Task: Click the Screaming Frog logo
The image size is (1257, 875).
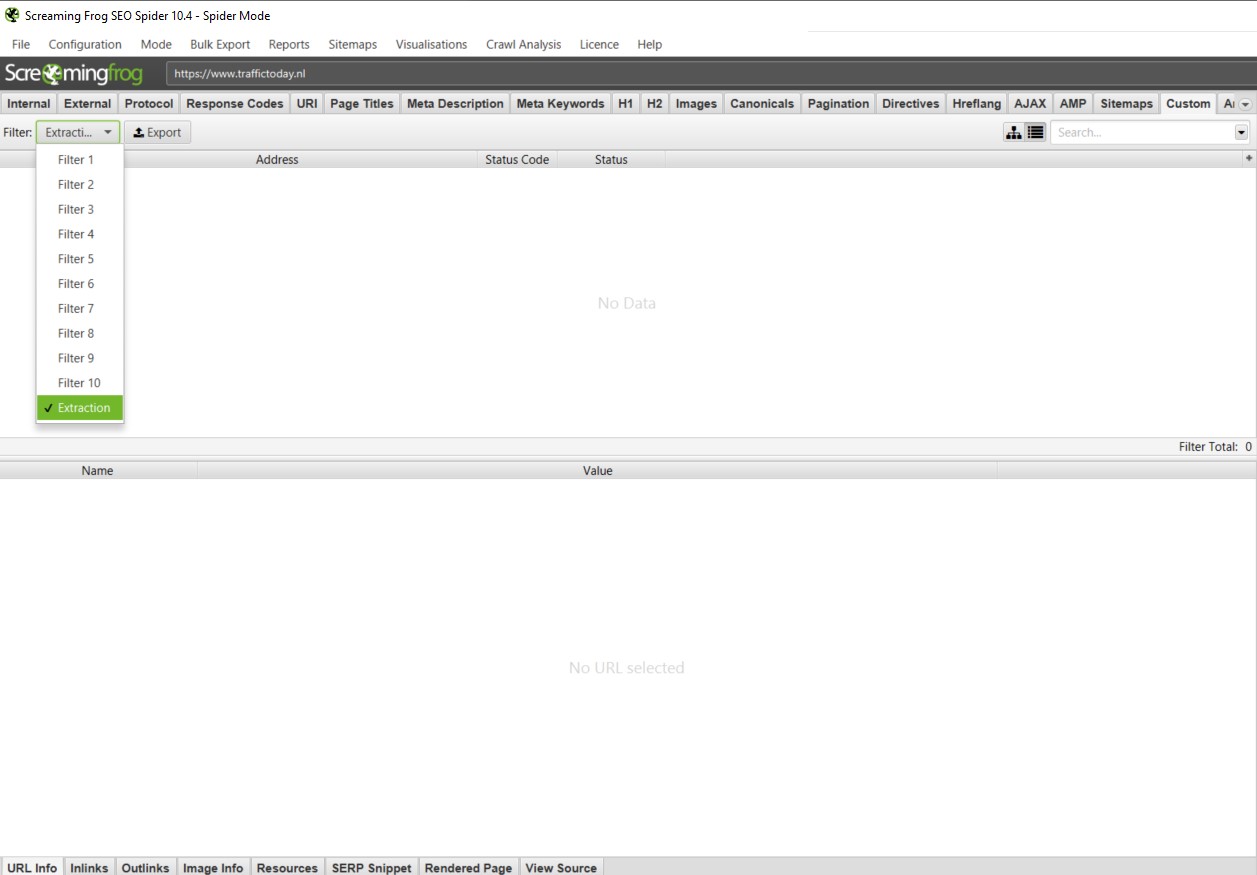Action: [74, 74]
